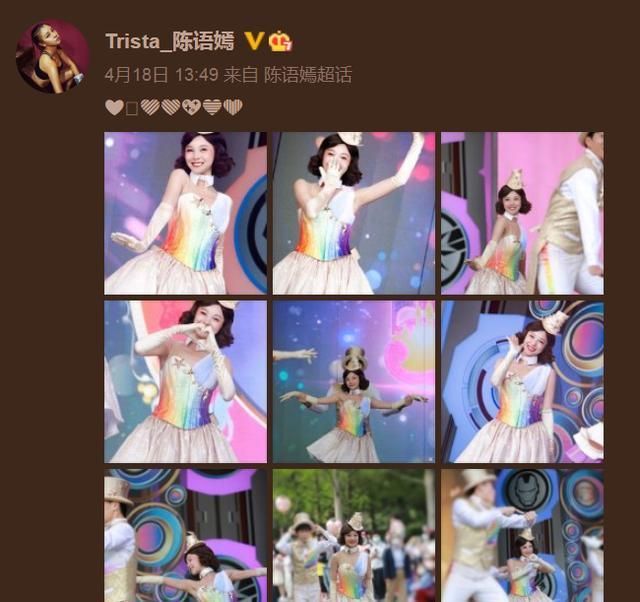Open first photo of smiling rainbow dress performer

click(x=186, y=213)
